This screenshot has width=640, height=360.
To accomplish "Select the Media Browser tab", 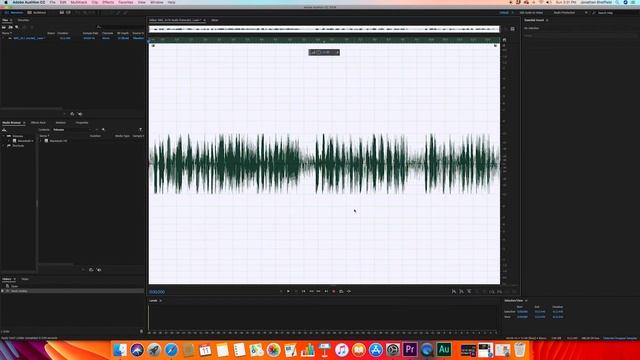I will [x=11, y=122].
